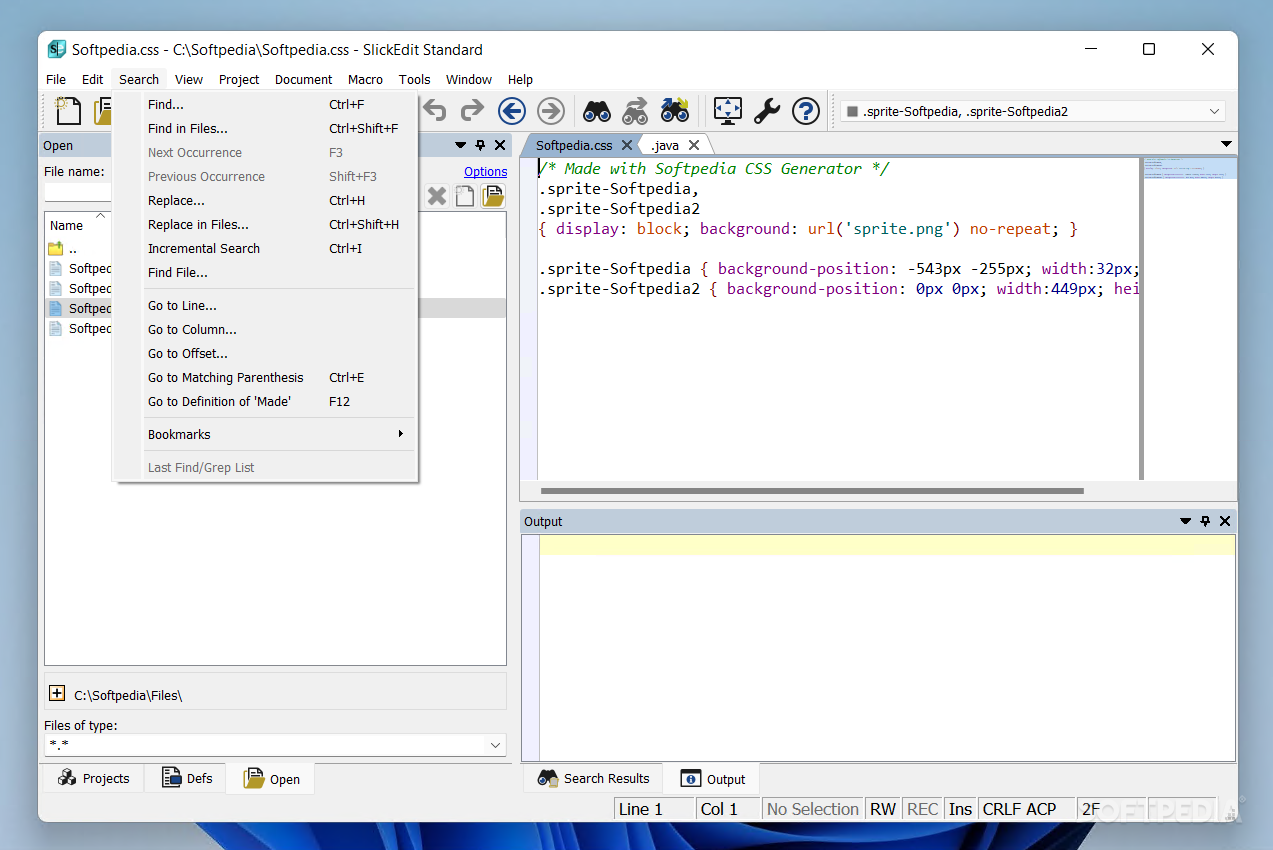Click the CRLF ACP status bar field
Viewport: 1273px width, 850px height.
[1027, 809]
